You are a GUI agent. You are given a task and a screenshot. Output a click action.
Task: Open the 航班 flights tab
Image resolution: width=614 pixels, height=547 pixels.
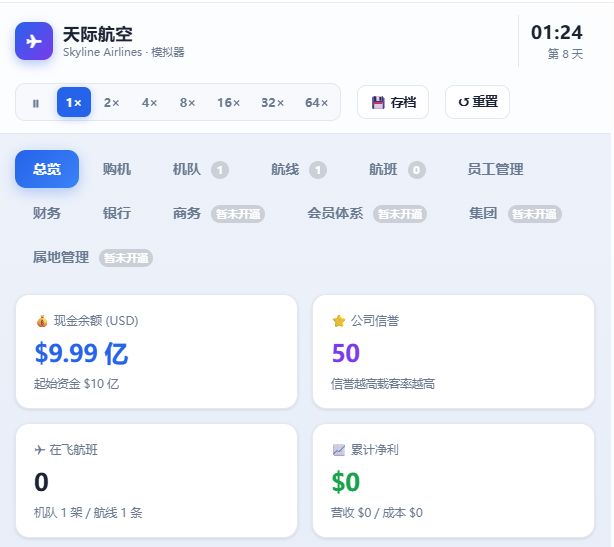click(397, 170)
